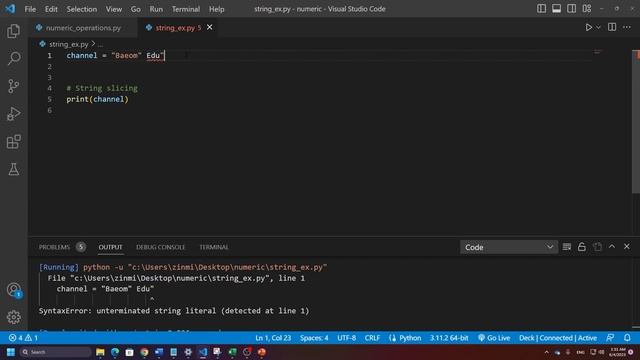Open the Help menu
The image size is (640, 360).
click(217, 9)
